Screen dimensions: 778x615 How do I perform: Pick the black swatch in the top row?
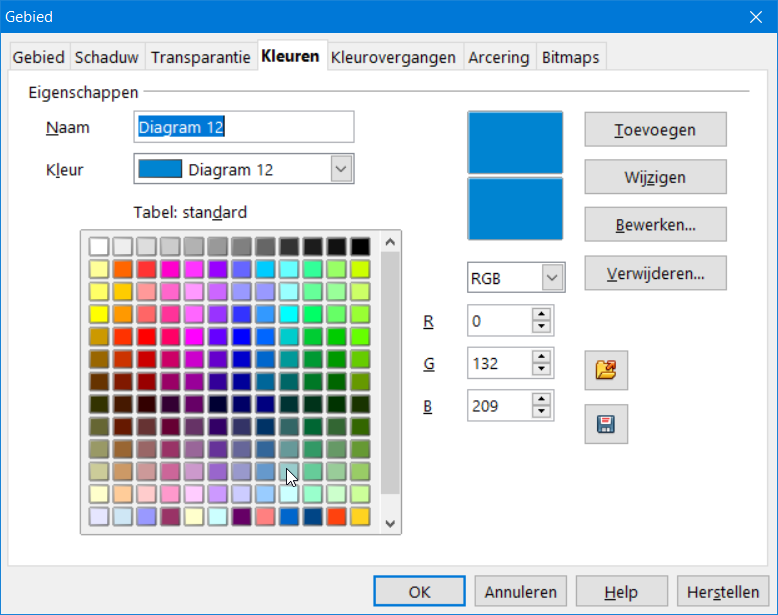coord(360,246)
